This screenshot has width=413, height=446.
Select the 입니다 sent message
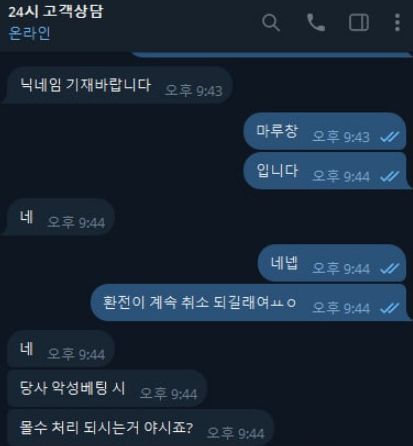327,171
